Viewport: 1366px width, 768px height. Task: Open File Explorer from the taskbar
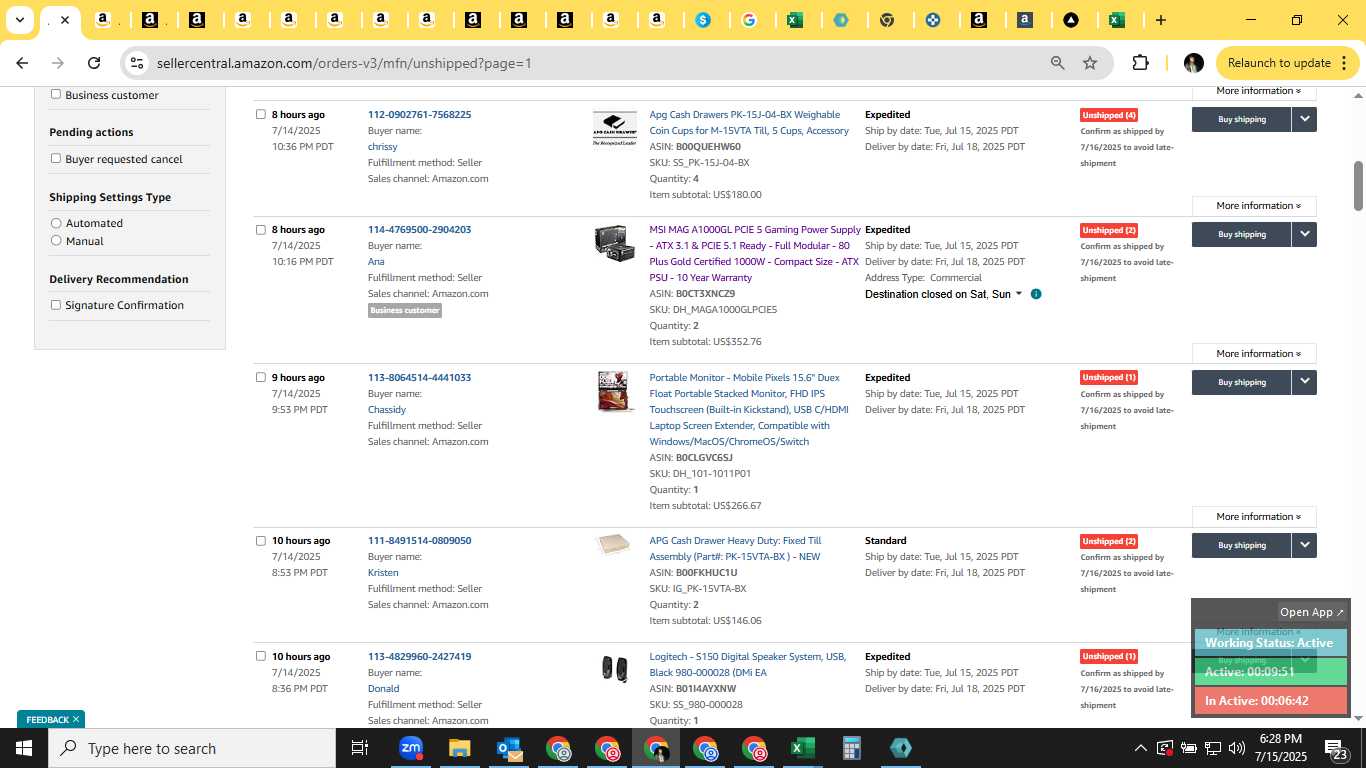pos(459,748)
